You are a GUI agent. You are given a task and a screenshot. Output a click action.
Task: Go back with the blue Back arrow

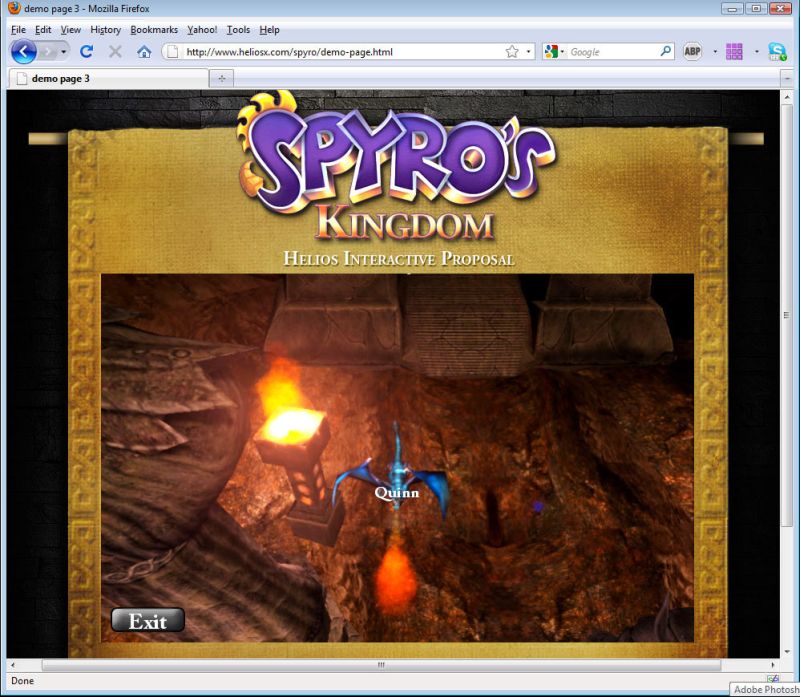pyautogui.click(x=23, y=52)
